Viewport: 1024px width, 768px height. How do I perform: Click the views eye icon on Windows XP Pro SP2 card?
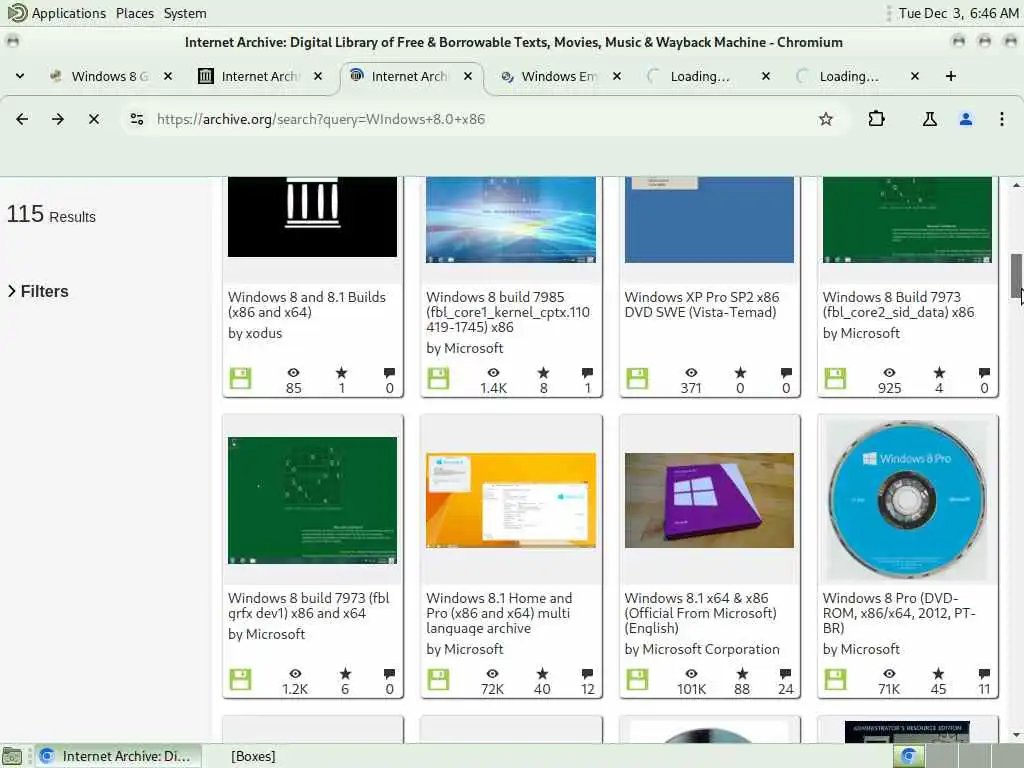pyautogui.click(x=691, y=373)
